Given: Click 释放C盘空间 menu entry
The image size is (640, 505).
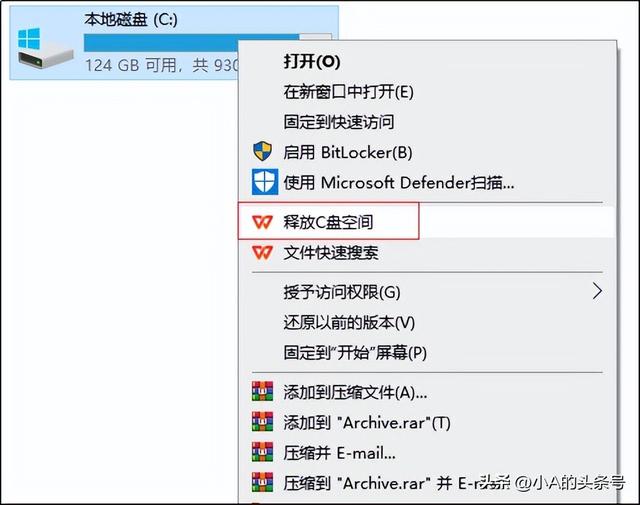Looking at the screenshot, I should (328, 221).
